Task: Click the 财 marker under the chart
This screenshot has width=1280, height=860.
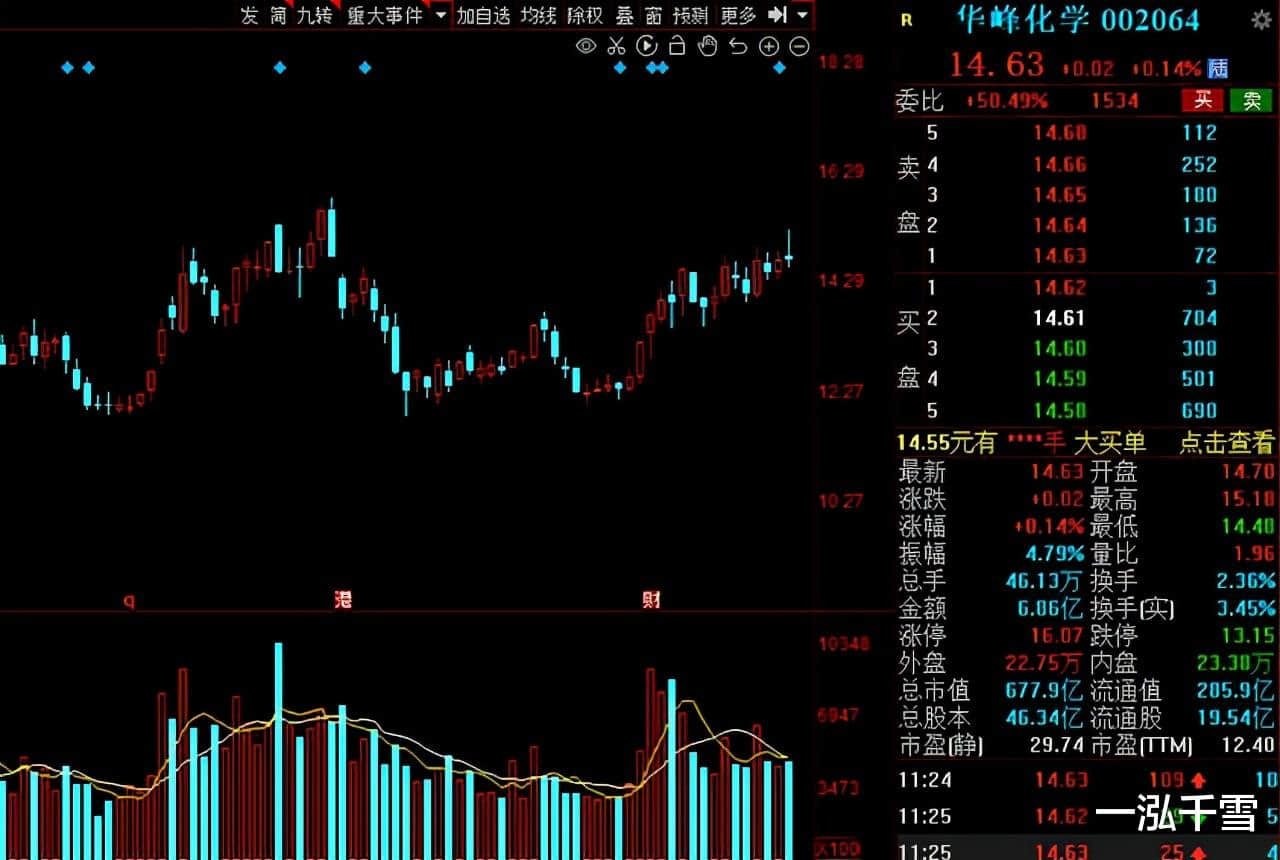Action: click(x=651, y=600)
